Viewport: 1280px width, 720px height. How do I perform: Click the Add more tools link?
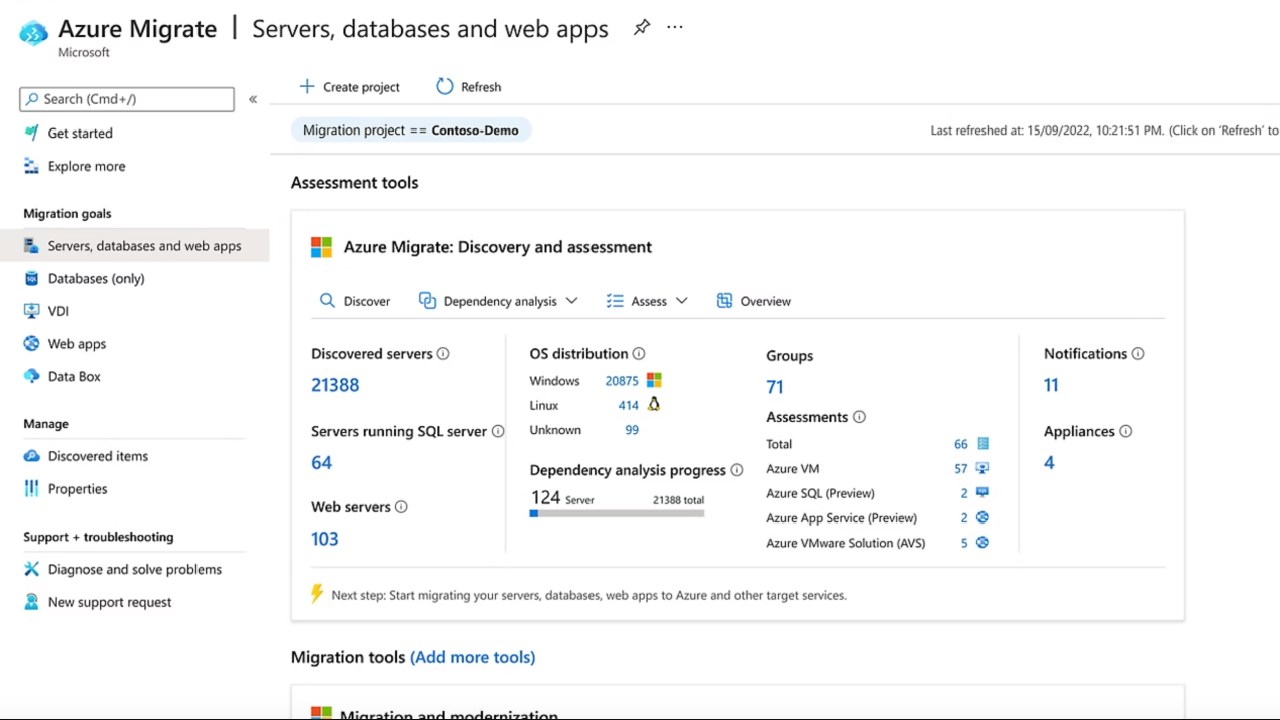coord(472,657)
